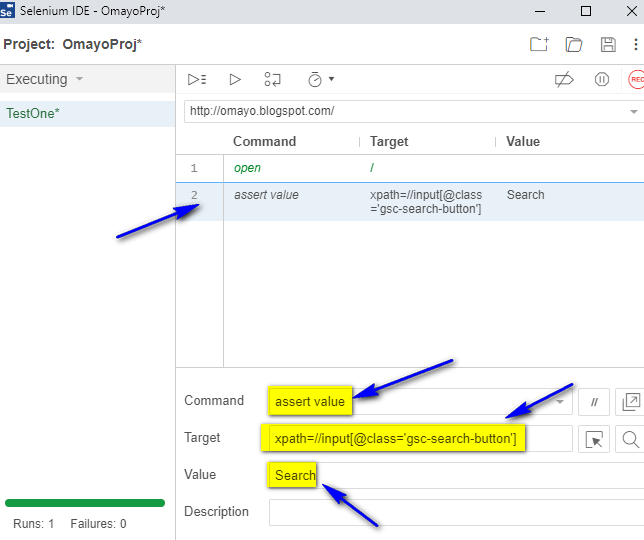Image resolution: width=644 pixels, height=540 pixels.
Task: Click the xpath target cell in row 2
Action: point(426,202)
